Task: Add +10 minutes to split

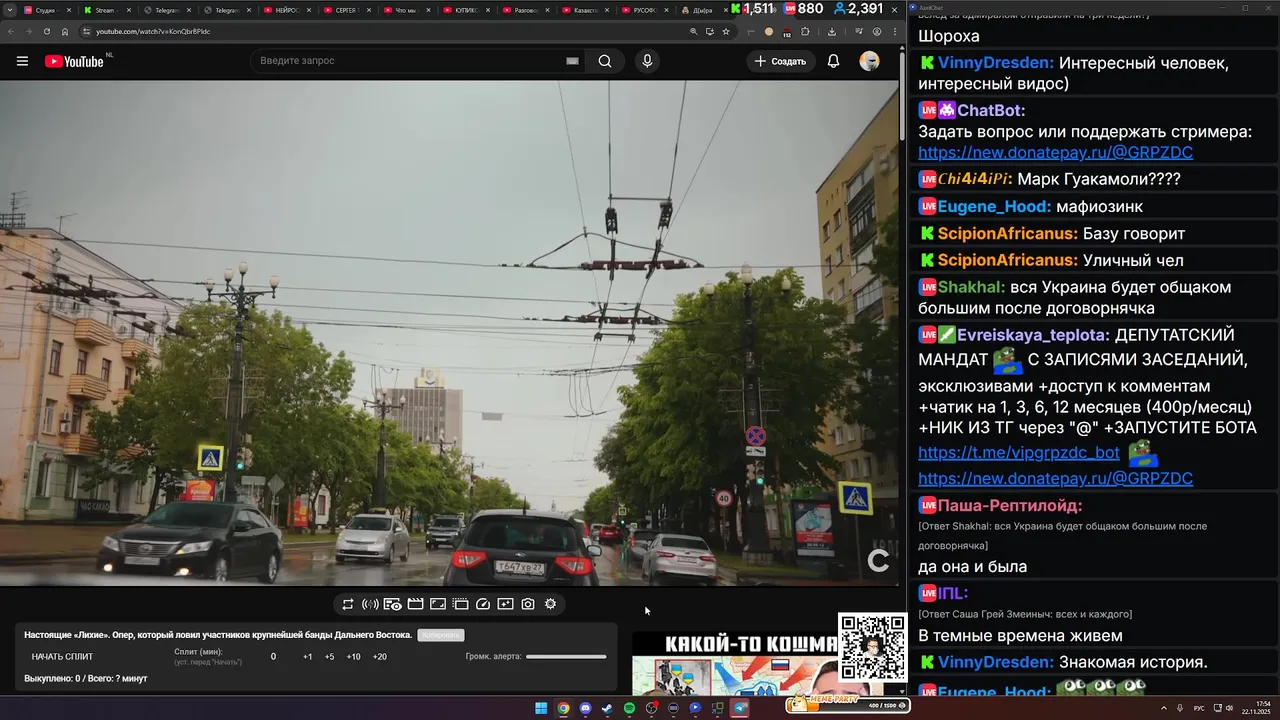Action: [x=353, y=657]
